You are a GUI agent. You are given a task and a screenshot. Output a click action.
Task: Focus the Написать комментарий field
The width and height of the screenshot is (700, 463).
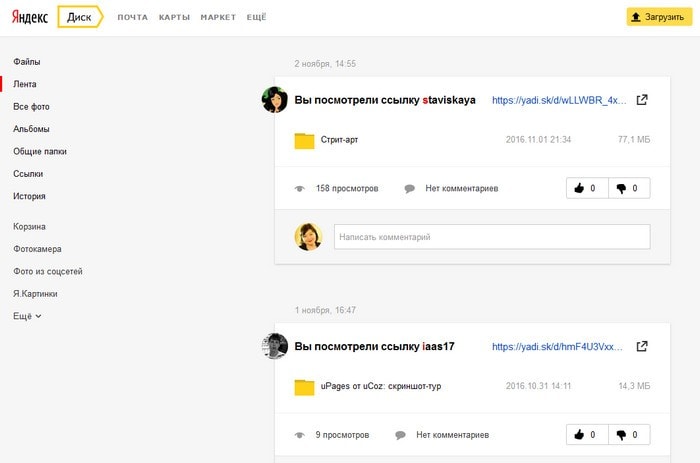[x=492, y=237]
